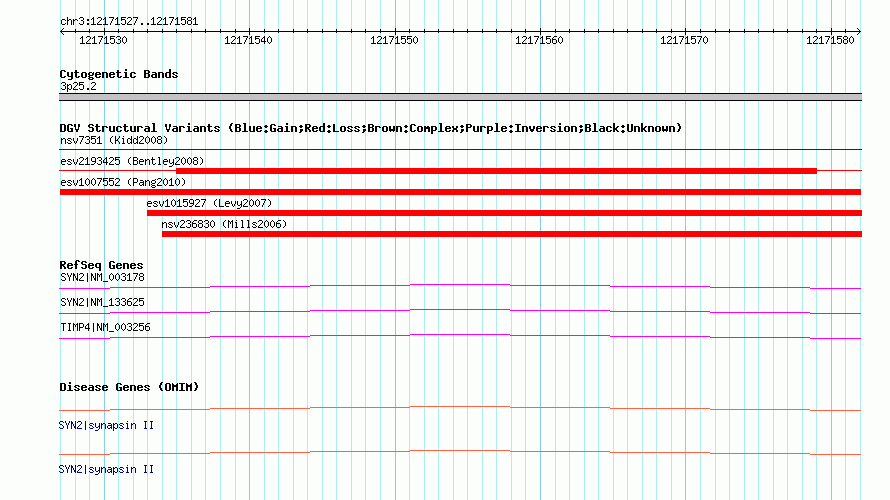Click the red esv1015927 loss bar

(505, 213)
